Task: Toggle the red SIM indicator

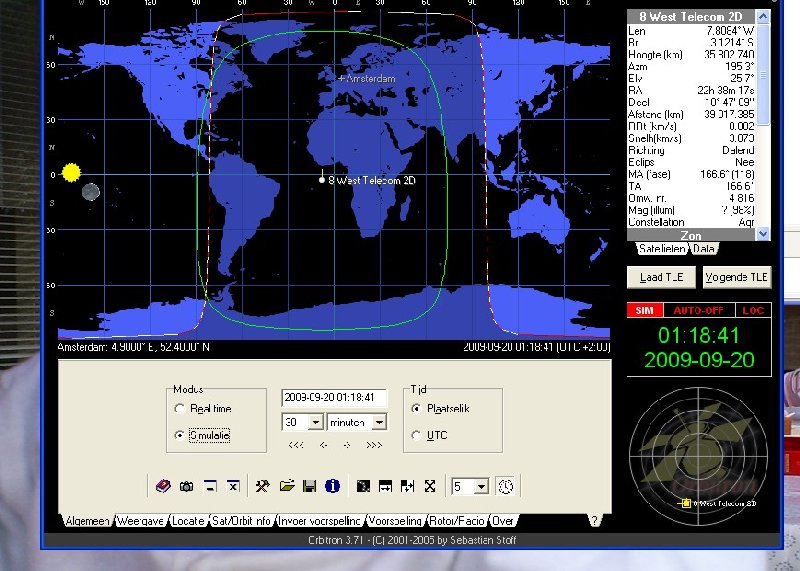Action: coord(645,310)
